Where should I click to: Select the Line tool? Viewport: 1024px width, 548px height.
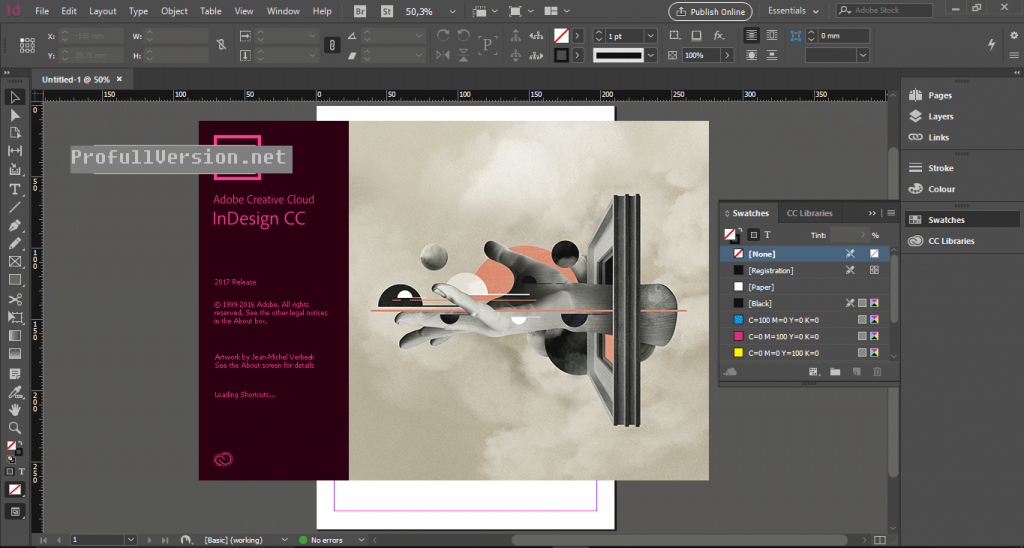click(x=14, y=208)
